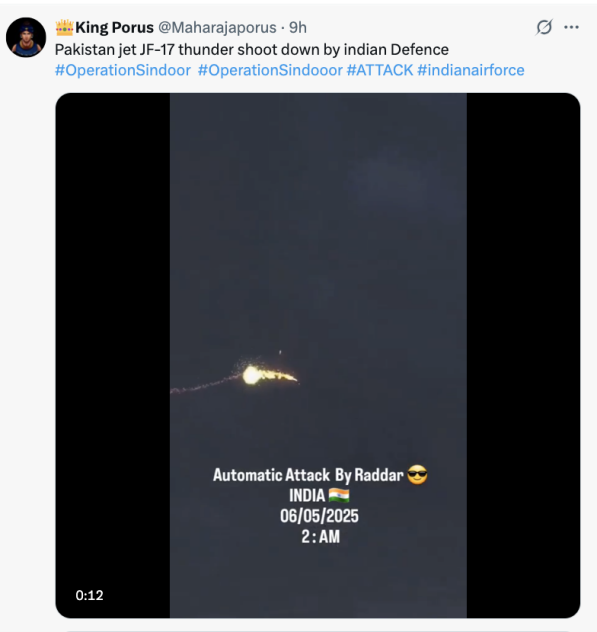Open the misspelled #OperationSindooor hashtag
Viewport: 597px width, 632px height.
click(x=270, y=70)
